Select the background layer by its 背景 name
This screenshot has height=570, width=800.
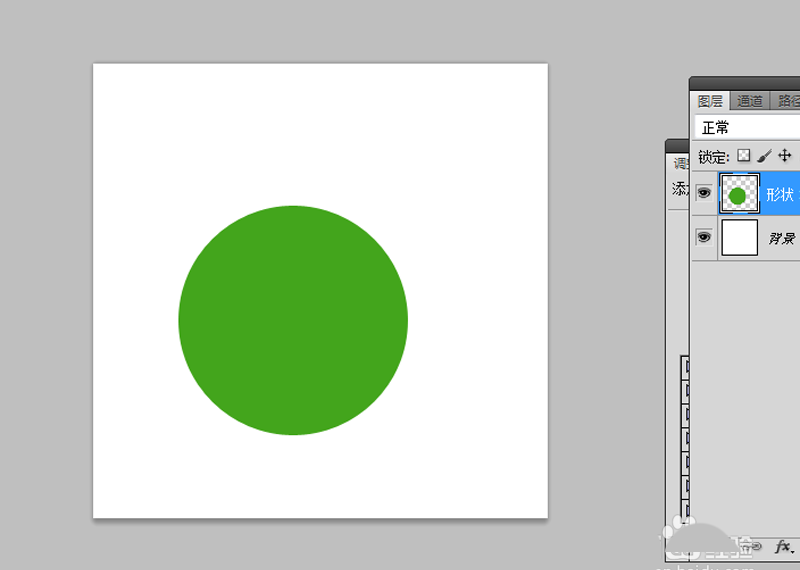[x=781, y=239]
